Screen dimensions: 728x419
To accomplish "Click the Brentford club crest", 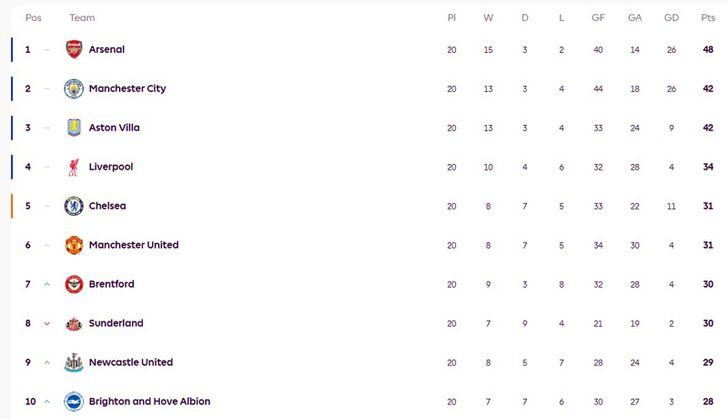I will coord(74,284).
